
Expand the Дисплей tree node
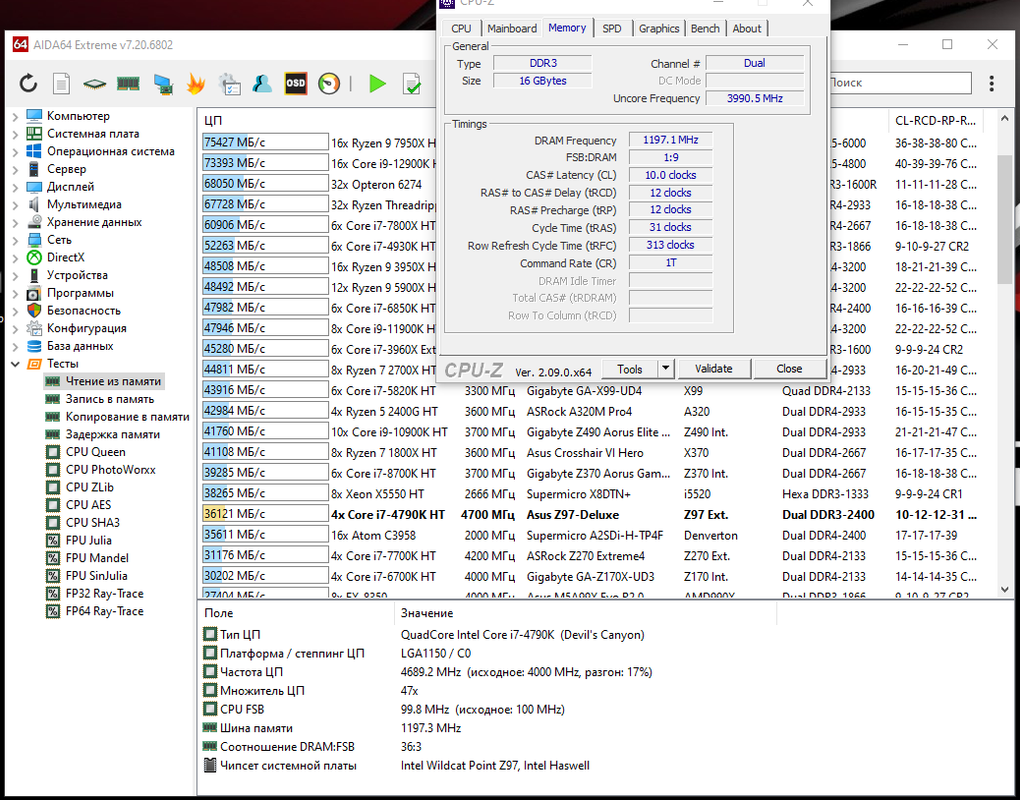coord(16,187)
